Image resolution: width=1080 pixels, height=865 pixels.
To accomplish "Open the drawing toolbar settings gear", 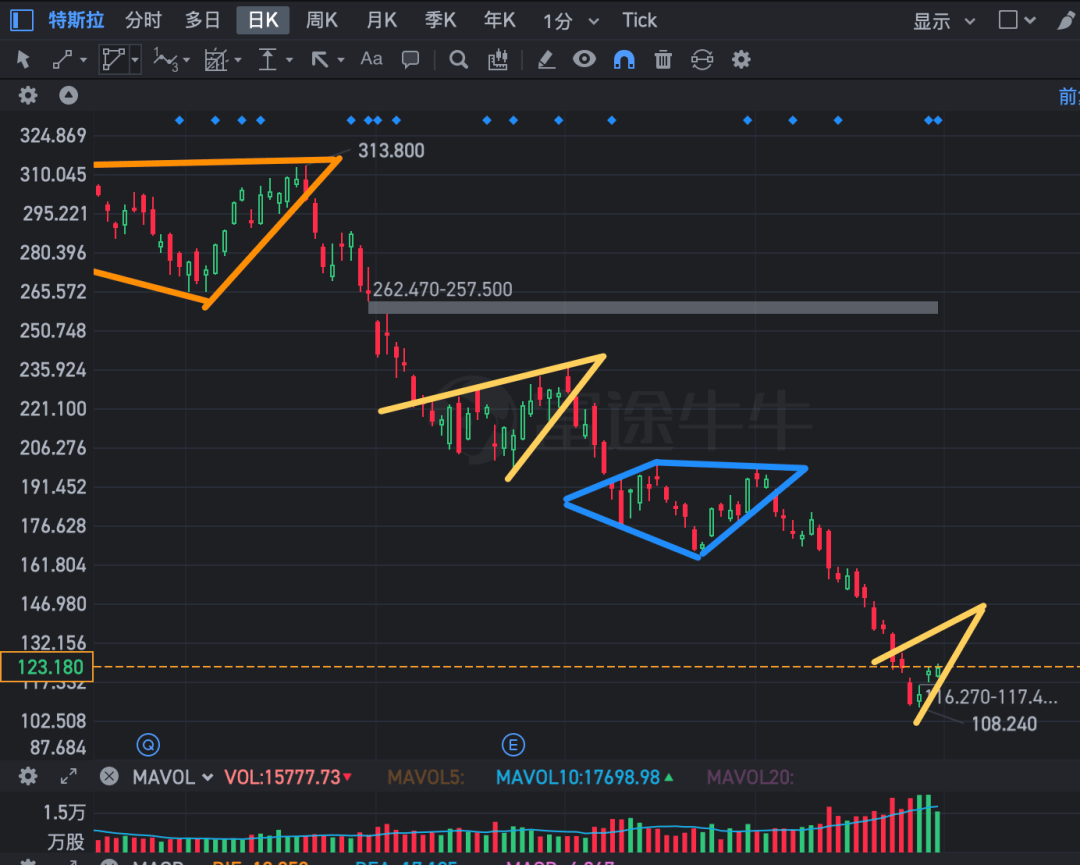I will click(741, 60).
